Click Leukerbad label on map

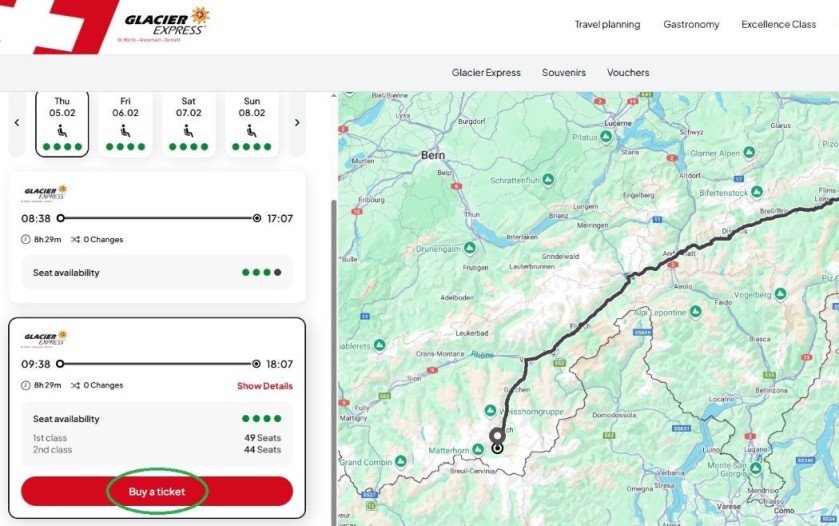pos(471,333)
